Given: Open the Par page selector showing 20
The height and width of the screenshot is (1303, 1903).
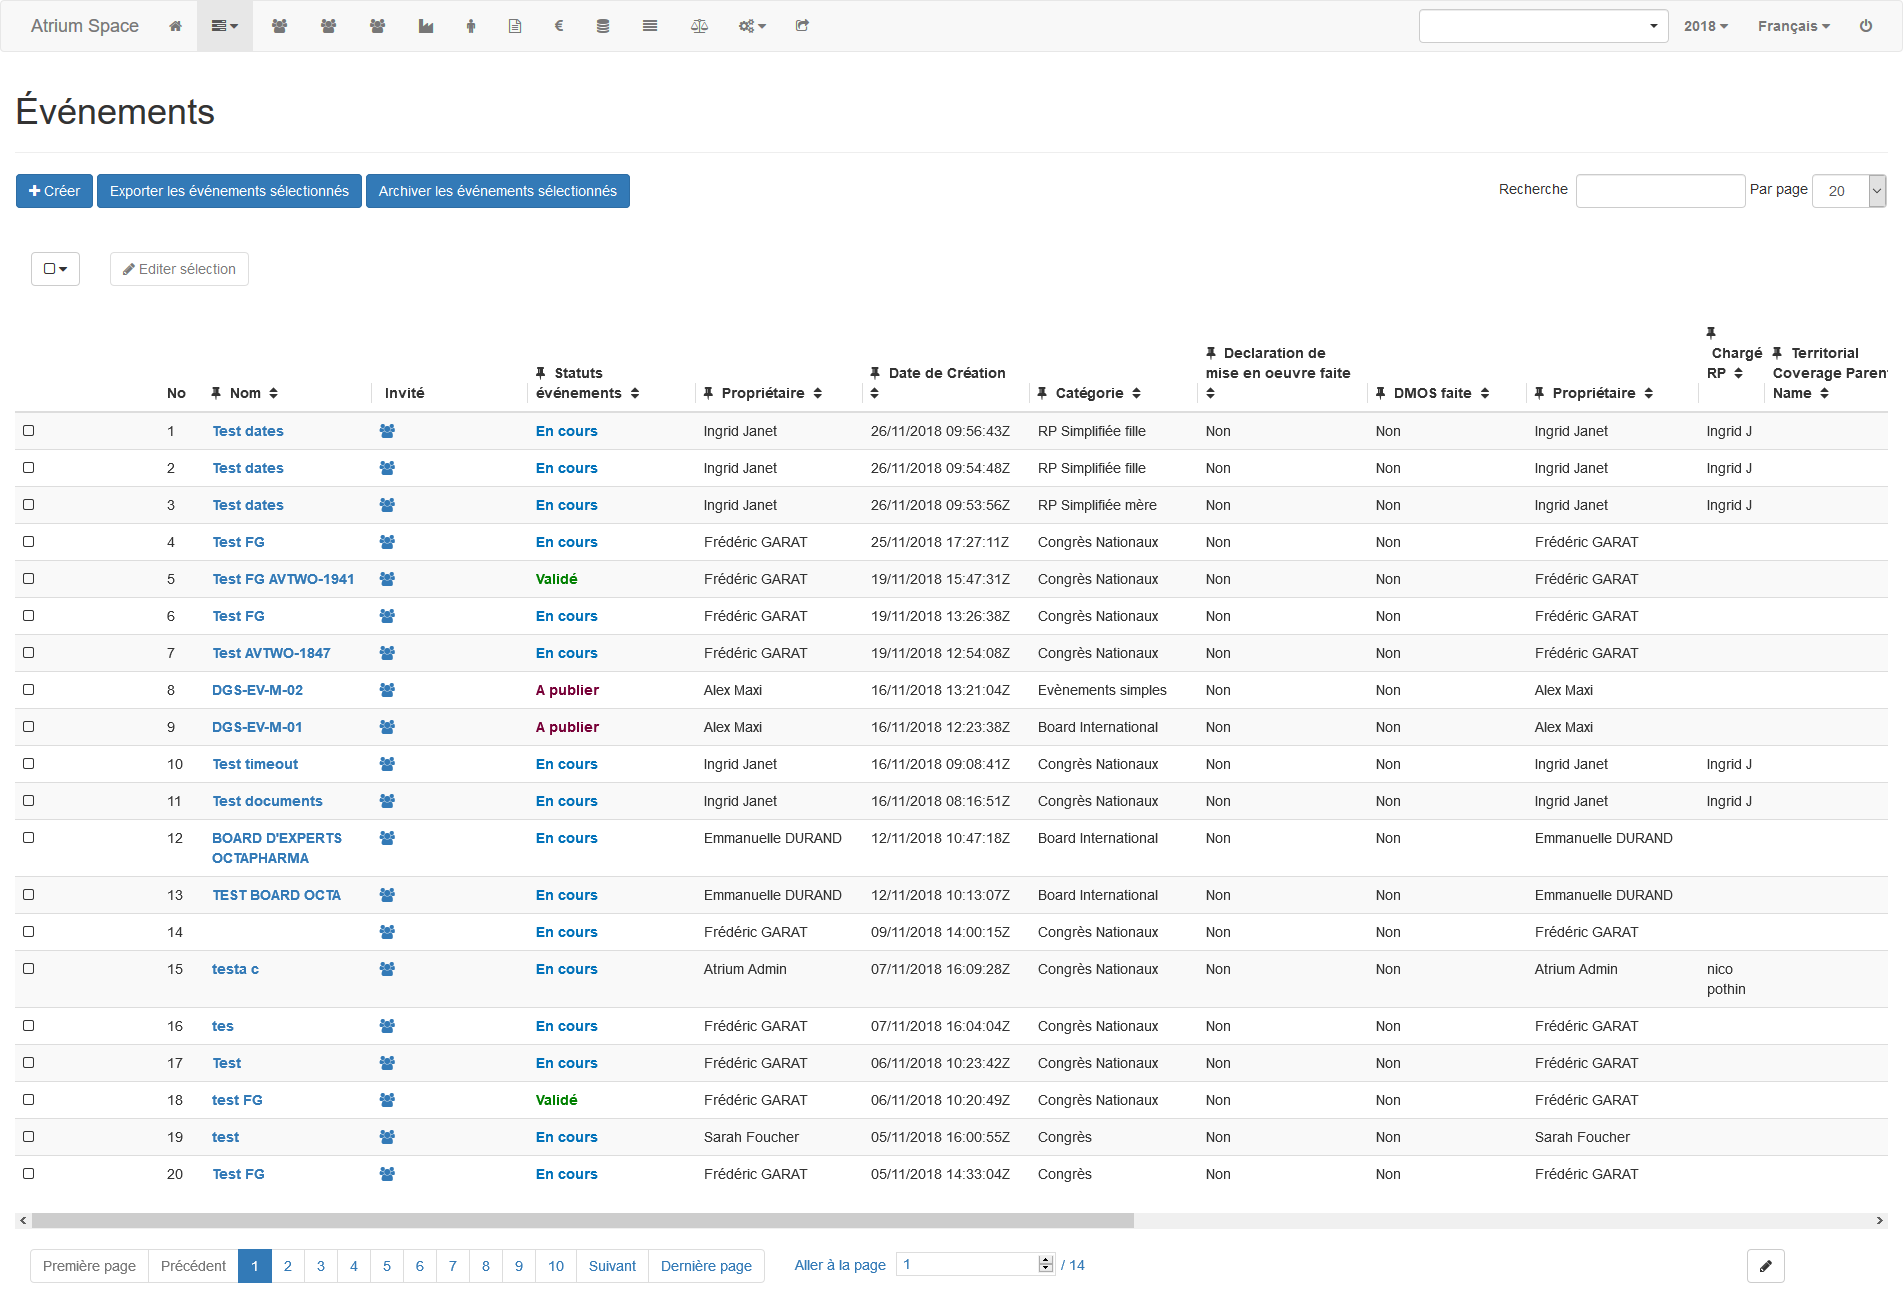Looking at the screenshot, I should point(1849,191).
